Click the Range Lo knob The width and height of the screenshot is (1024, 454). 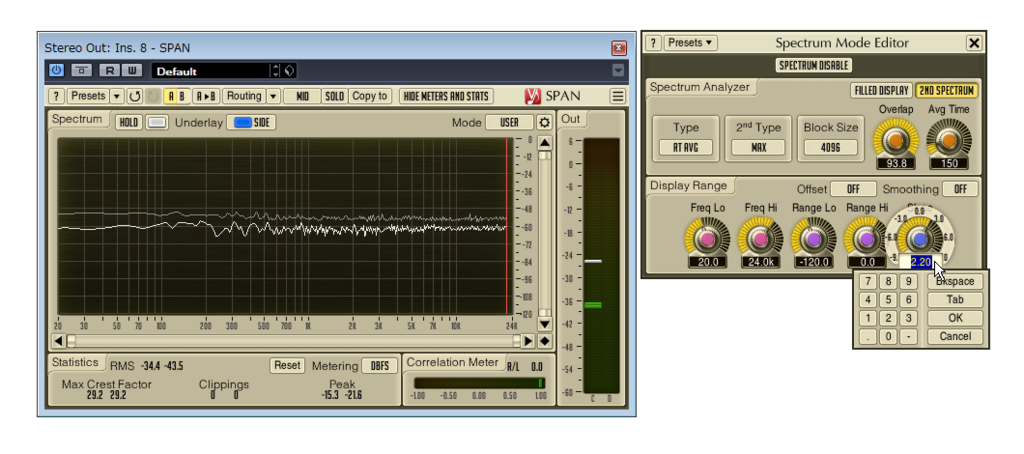[x=814, y=239]
